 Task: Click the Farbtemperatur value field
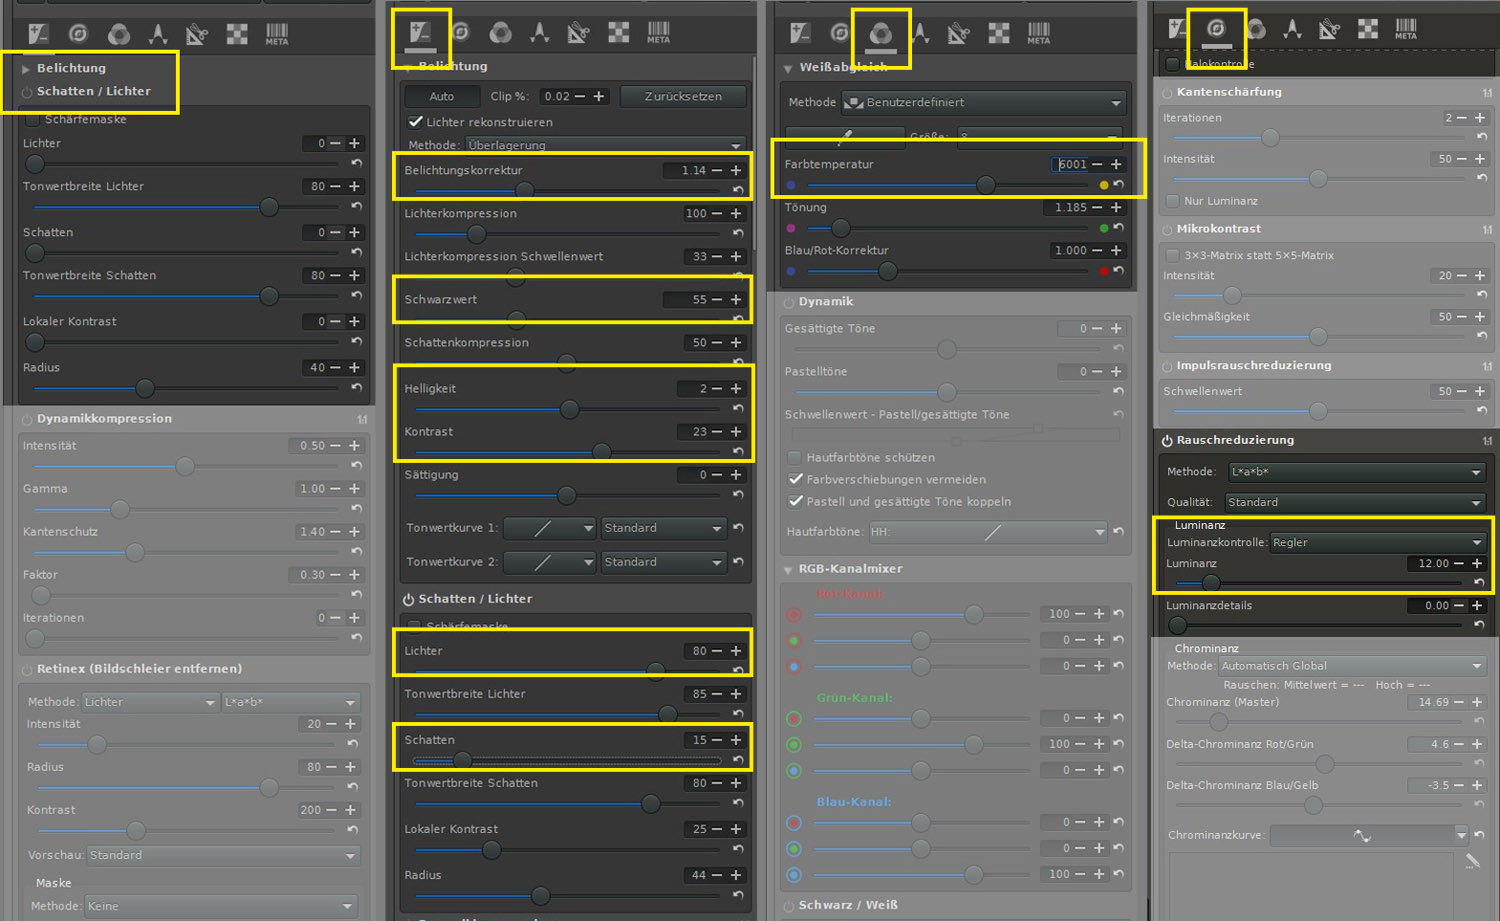click(1070, 165)
